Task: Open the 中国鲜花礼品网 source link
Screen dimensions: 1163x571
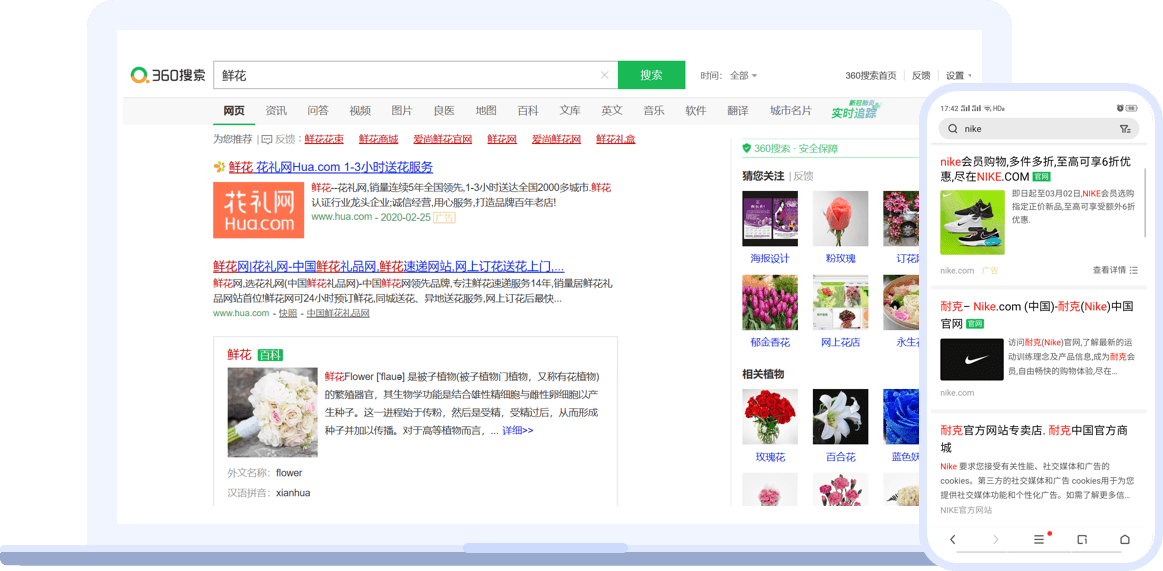Action: click(x=338, y=314)
